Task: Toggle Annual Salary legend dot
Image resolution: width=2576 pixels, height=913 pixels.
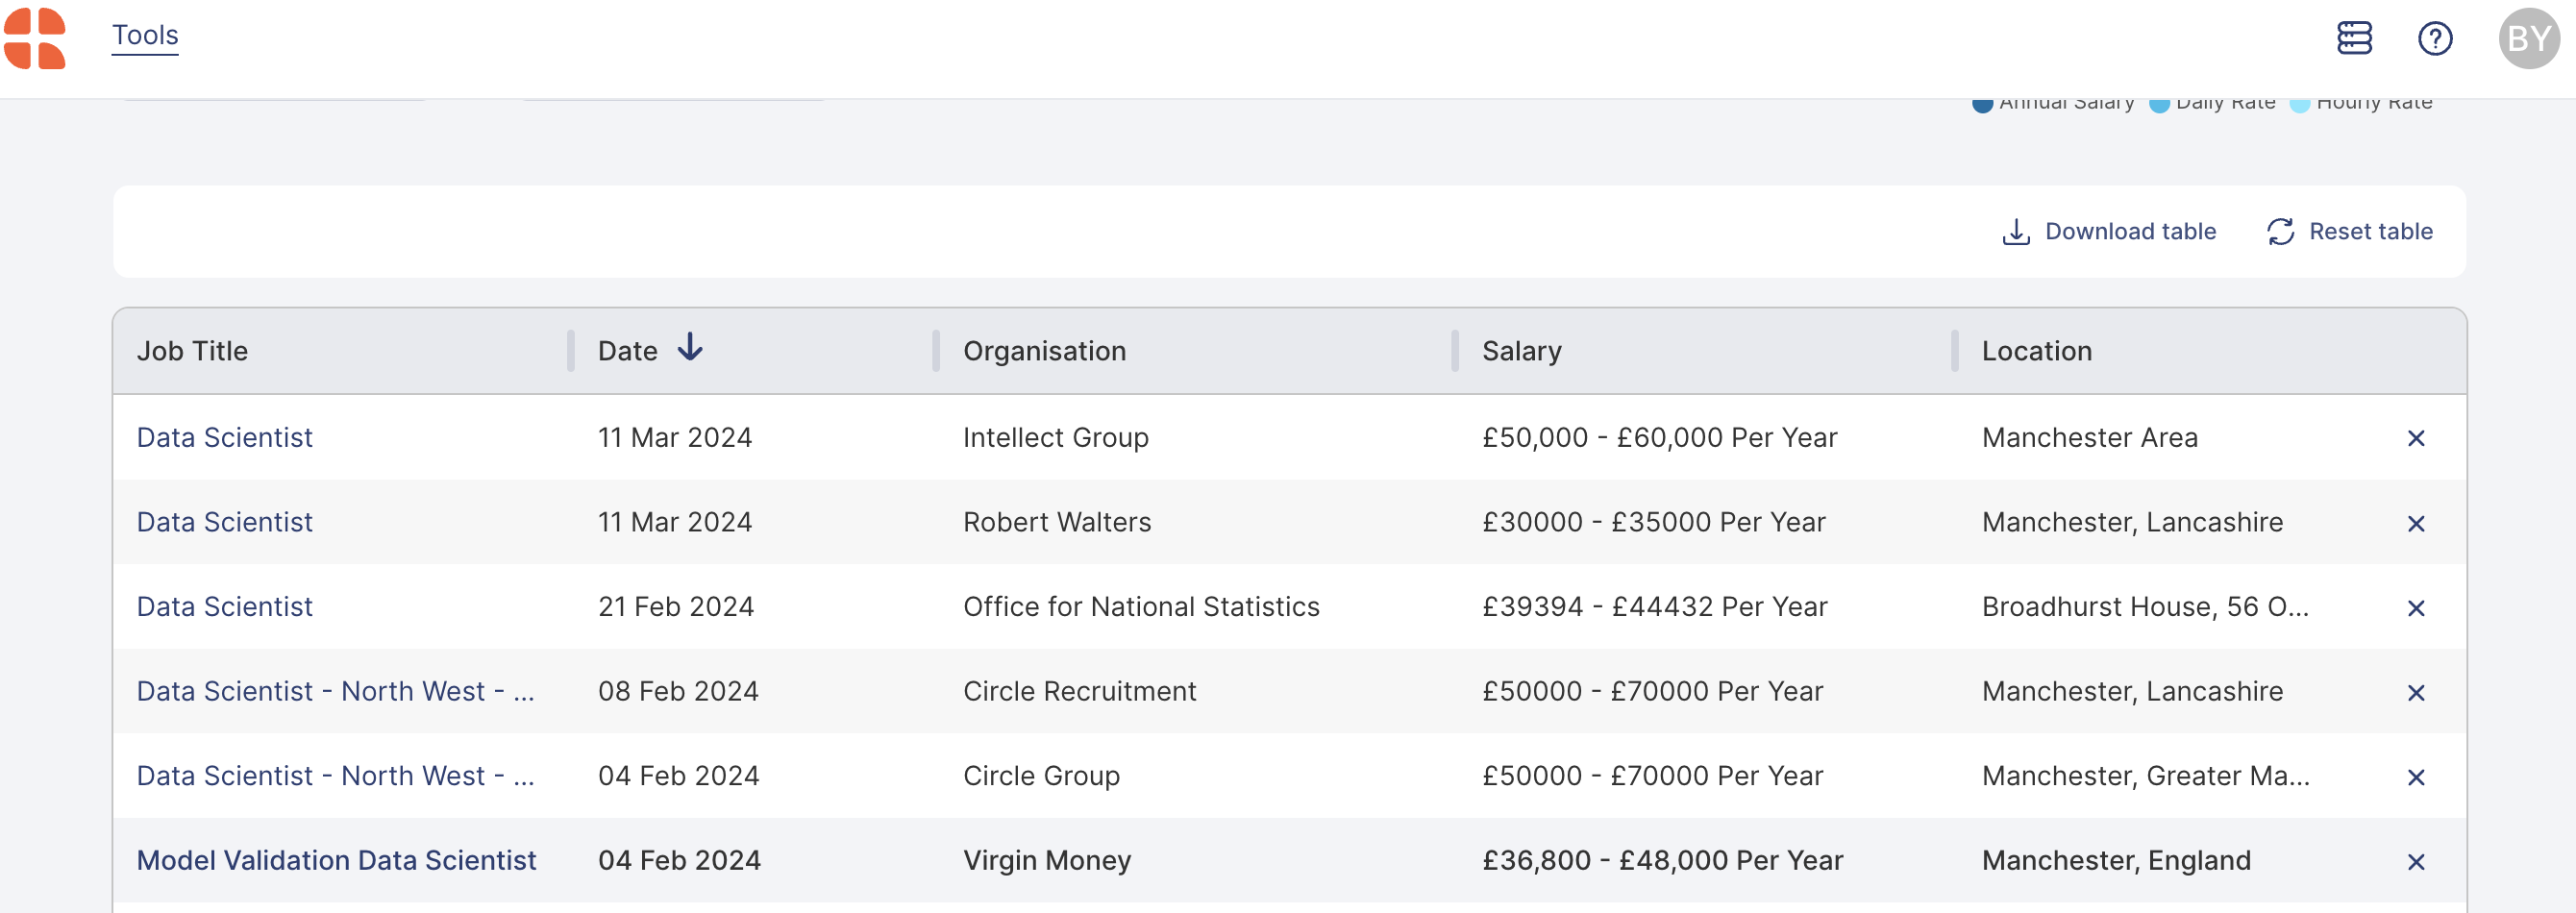Action: [x=1982, y=104]
